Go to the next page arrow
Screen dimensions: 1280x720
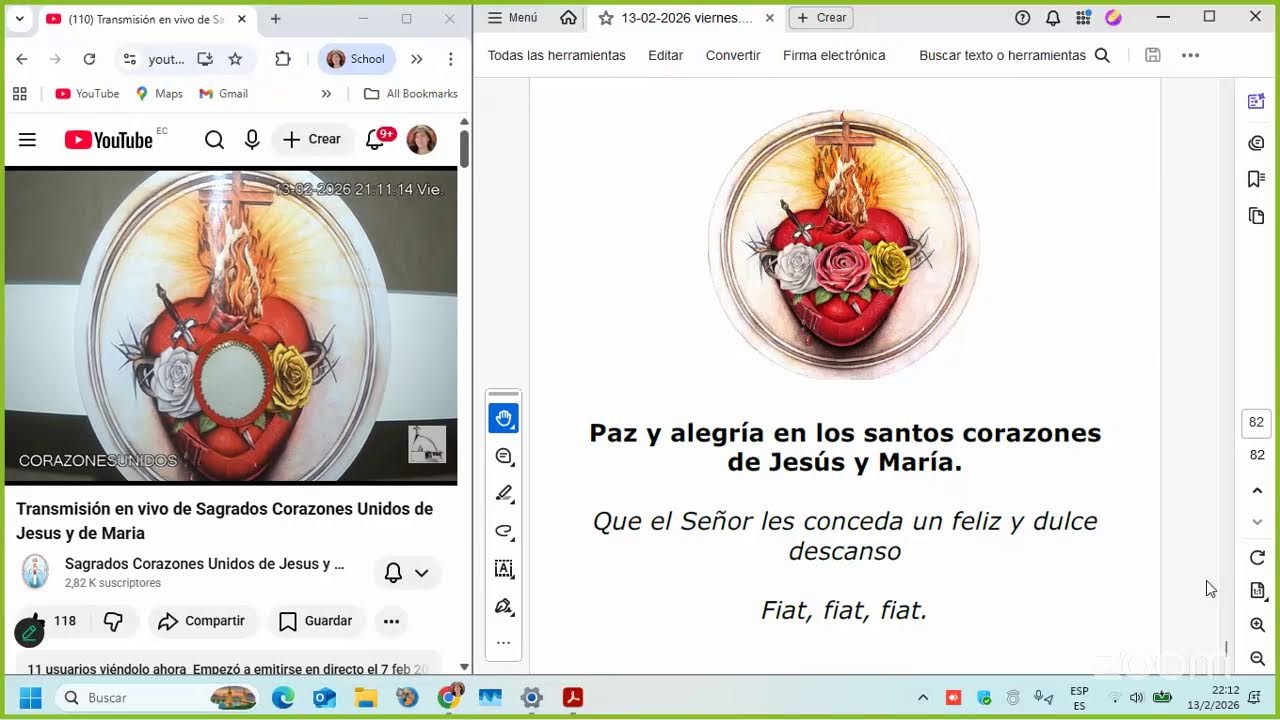pos(1258,522)
